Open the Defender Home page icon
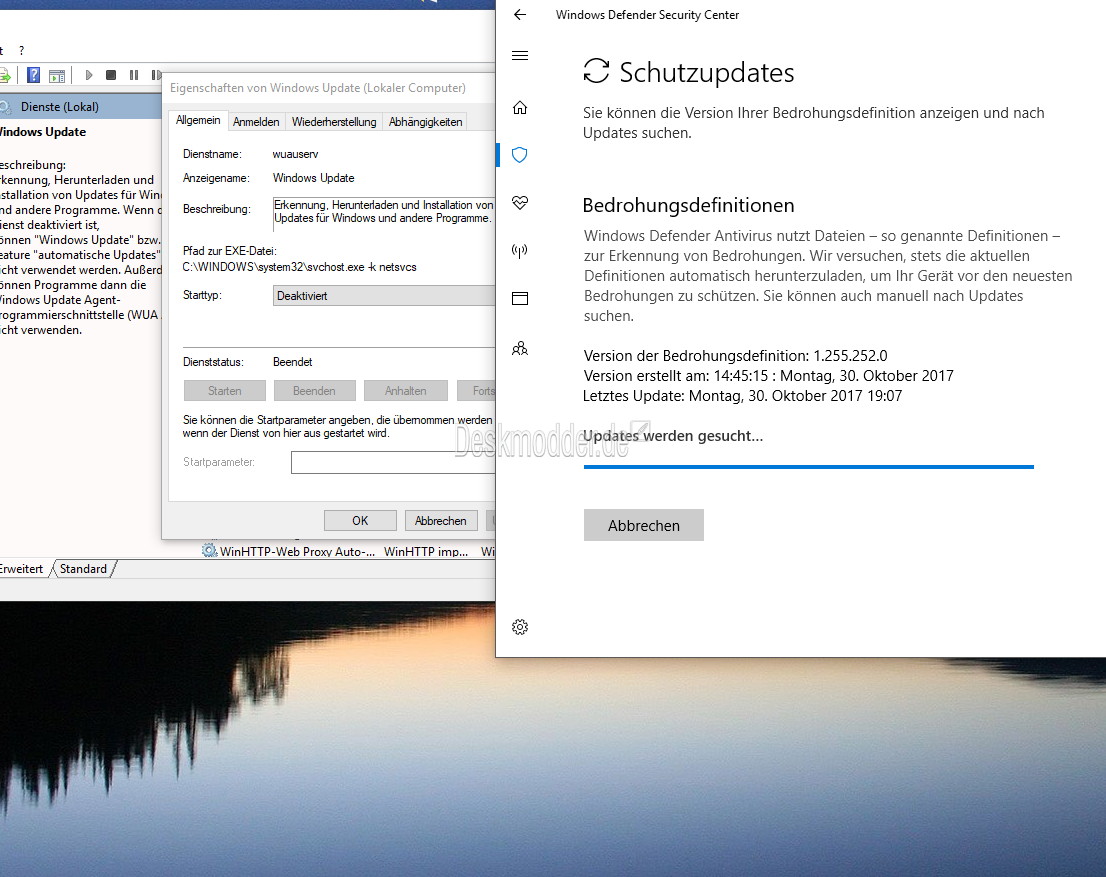The width and height of the screenshot is (1106, 877). 520,108
